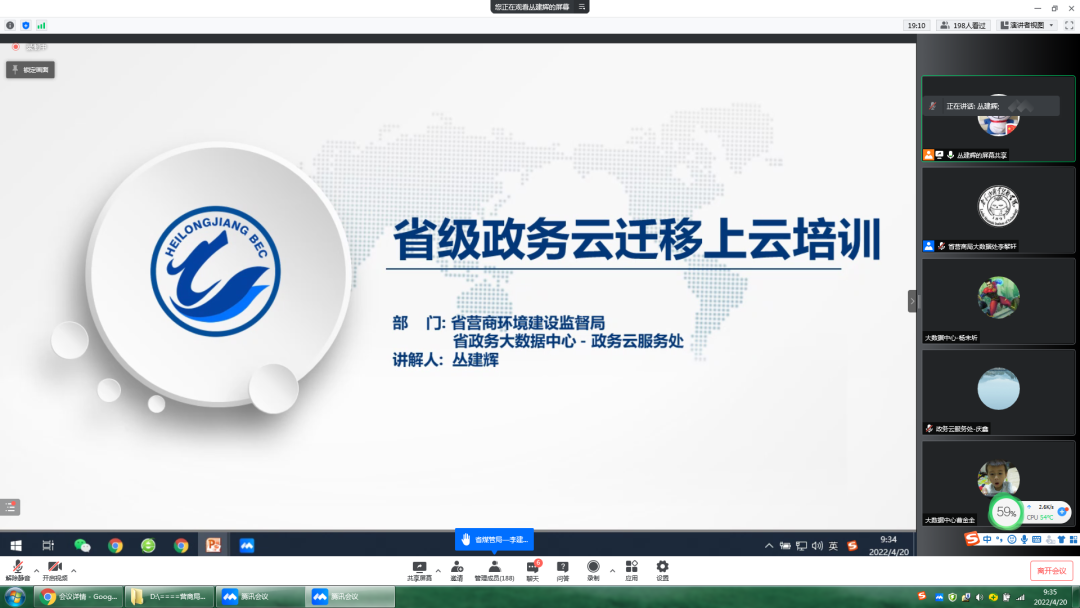
Task: Click Sogou icon in system tray
Action: 922,596
